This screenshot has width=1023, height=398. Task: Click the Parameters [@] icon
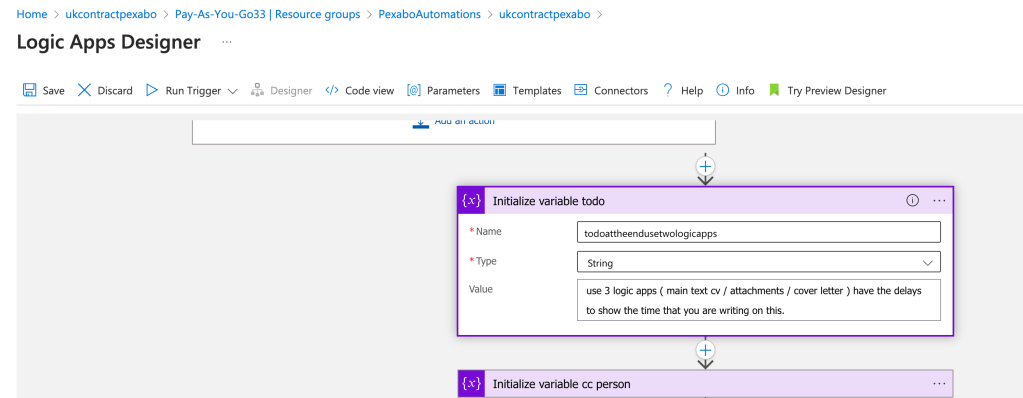[x=414, y=90]
